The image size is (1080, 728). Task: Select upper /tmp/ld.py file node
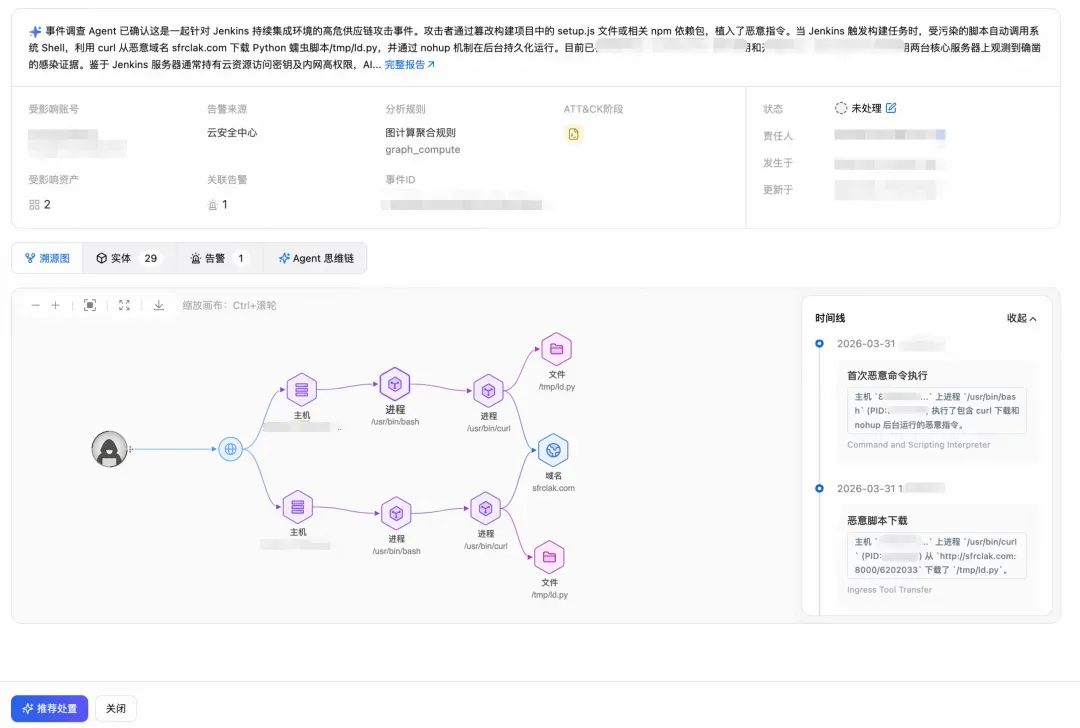pos(557,349)
